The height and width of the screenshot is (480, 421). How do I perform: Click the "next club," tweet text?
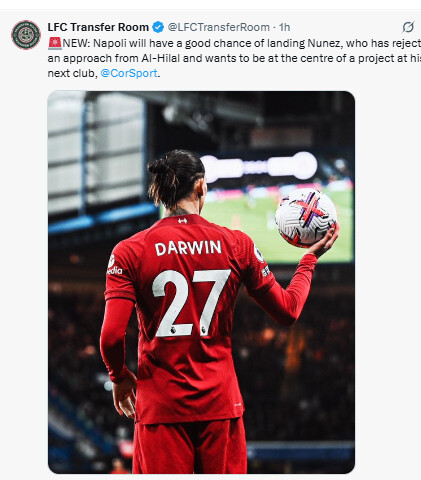pyautogui.click(x=73, y=73)
